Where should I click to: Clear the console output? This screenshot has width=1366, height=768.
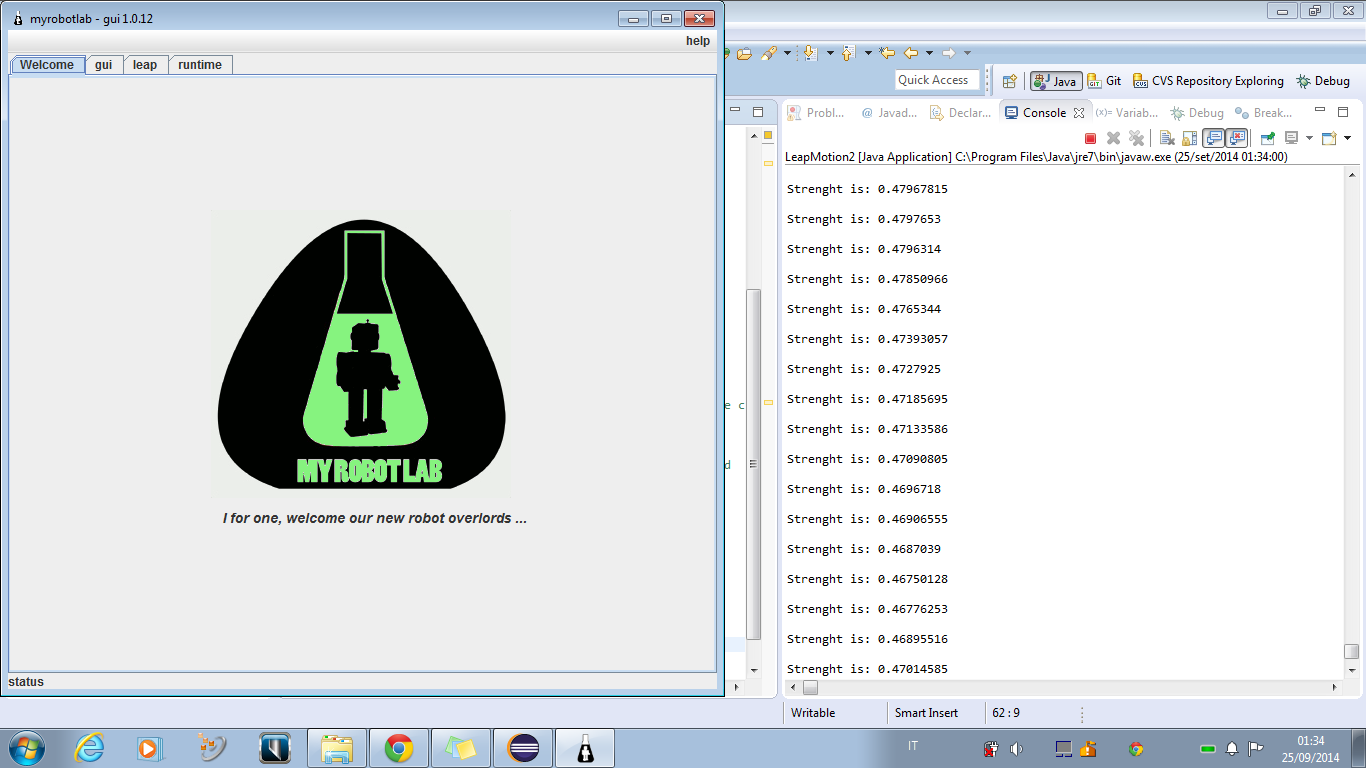[x=1167, y=138]
